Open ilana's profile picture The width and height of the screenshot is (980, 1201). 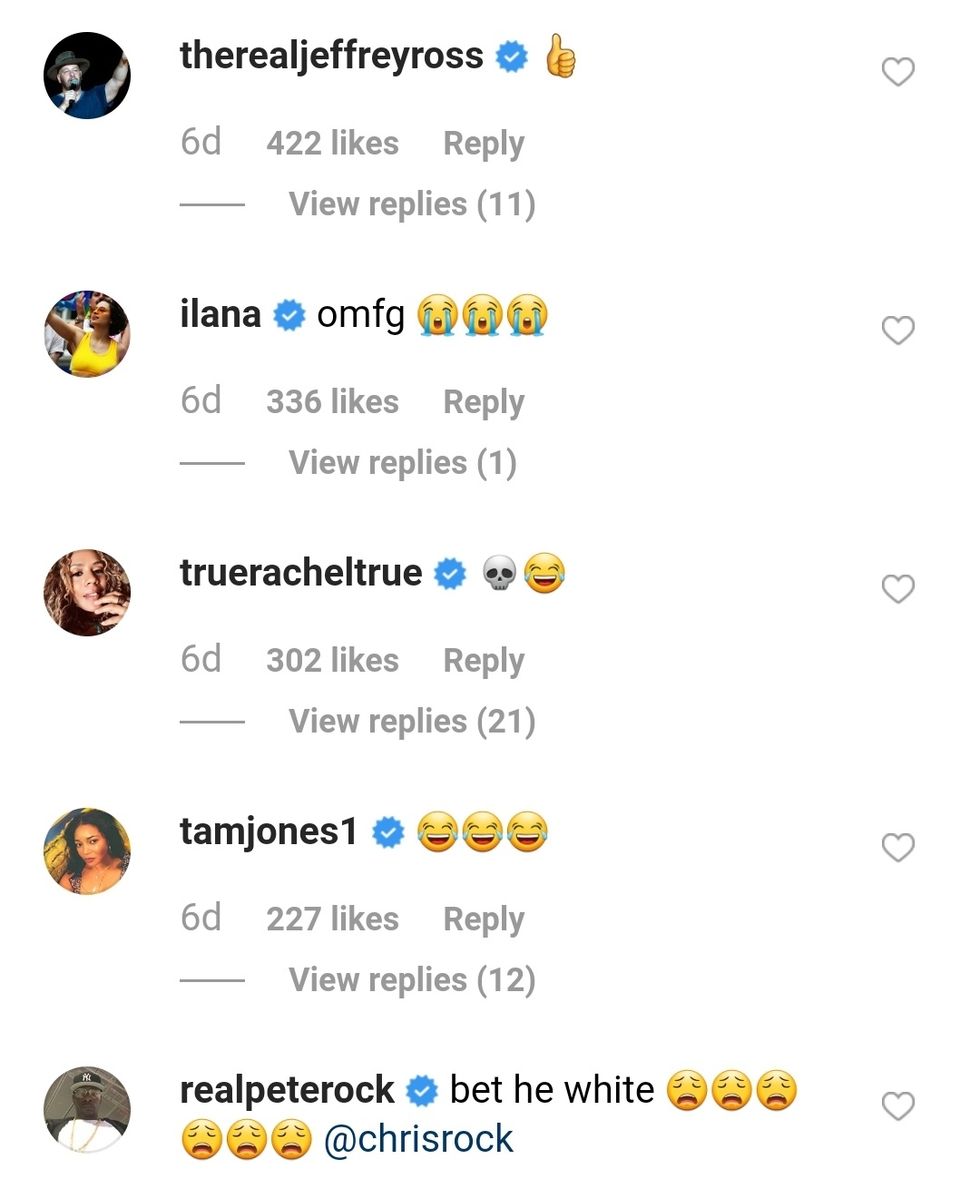point(88,333)
